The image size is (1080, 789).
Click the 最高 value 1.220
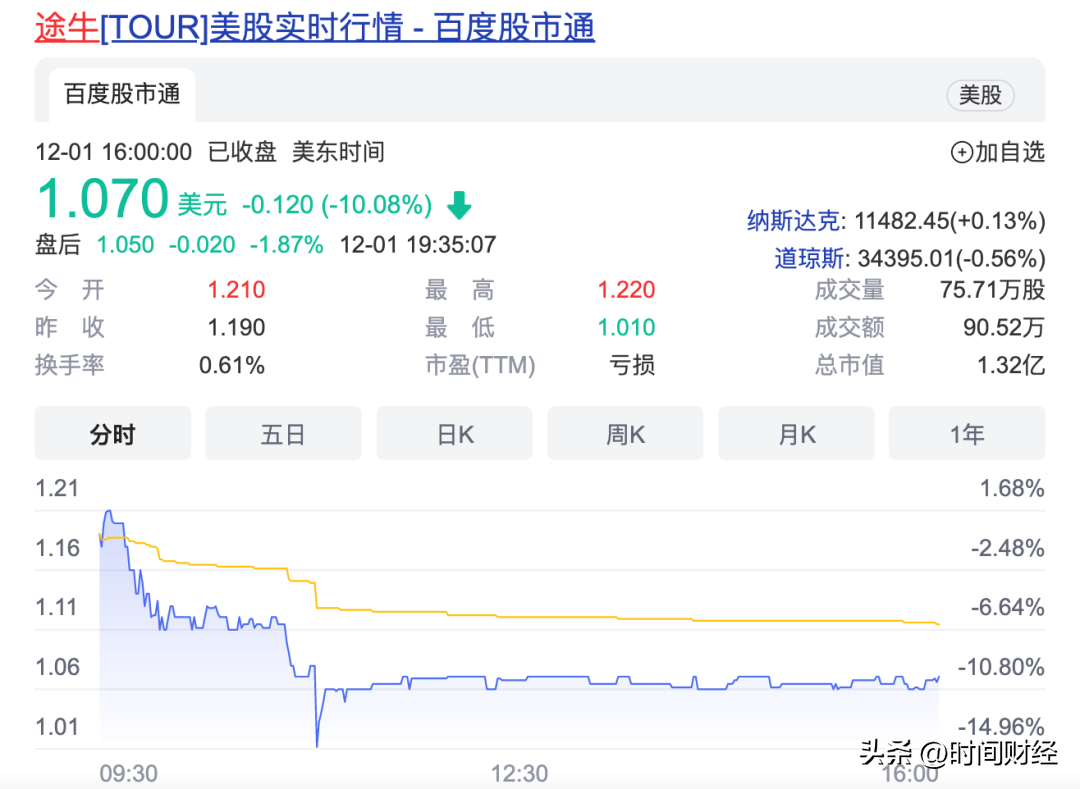coord(626,290)
